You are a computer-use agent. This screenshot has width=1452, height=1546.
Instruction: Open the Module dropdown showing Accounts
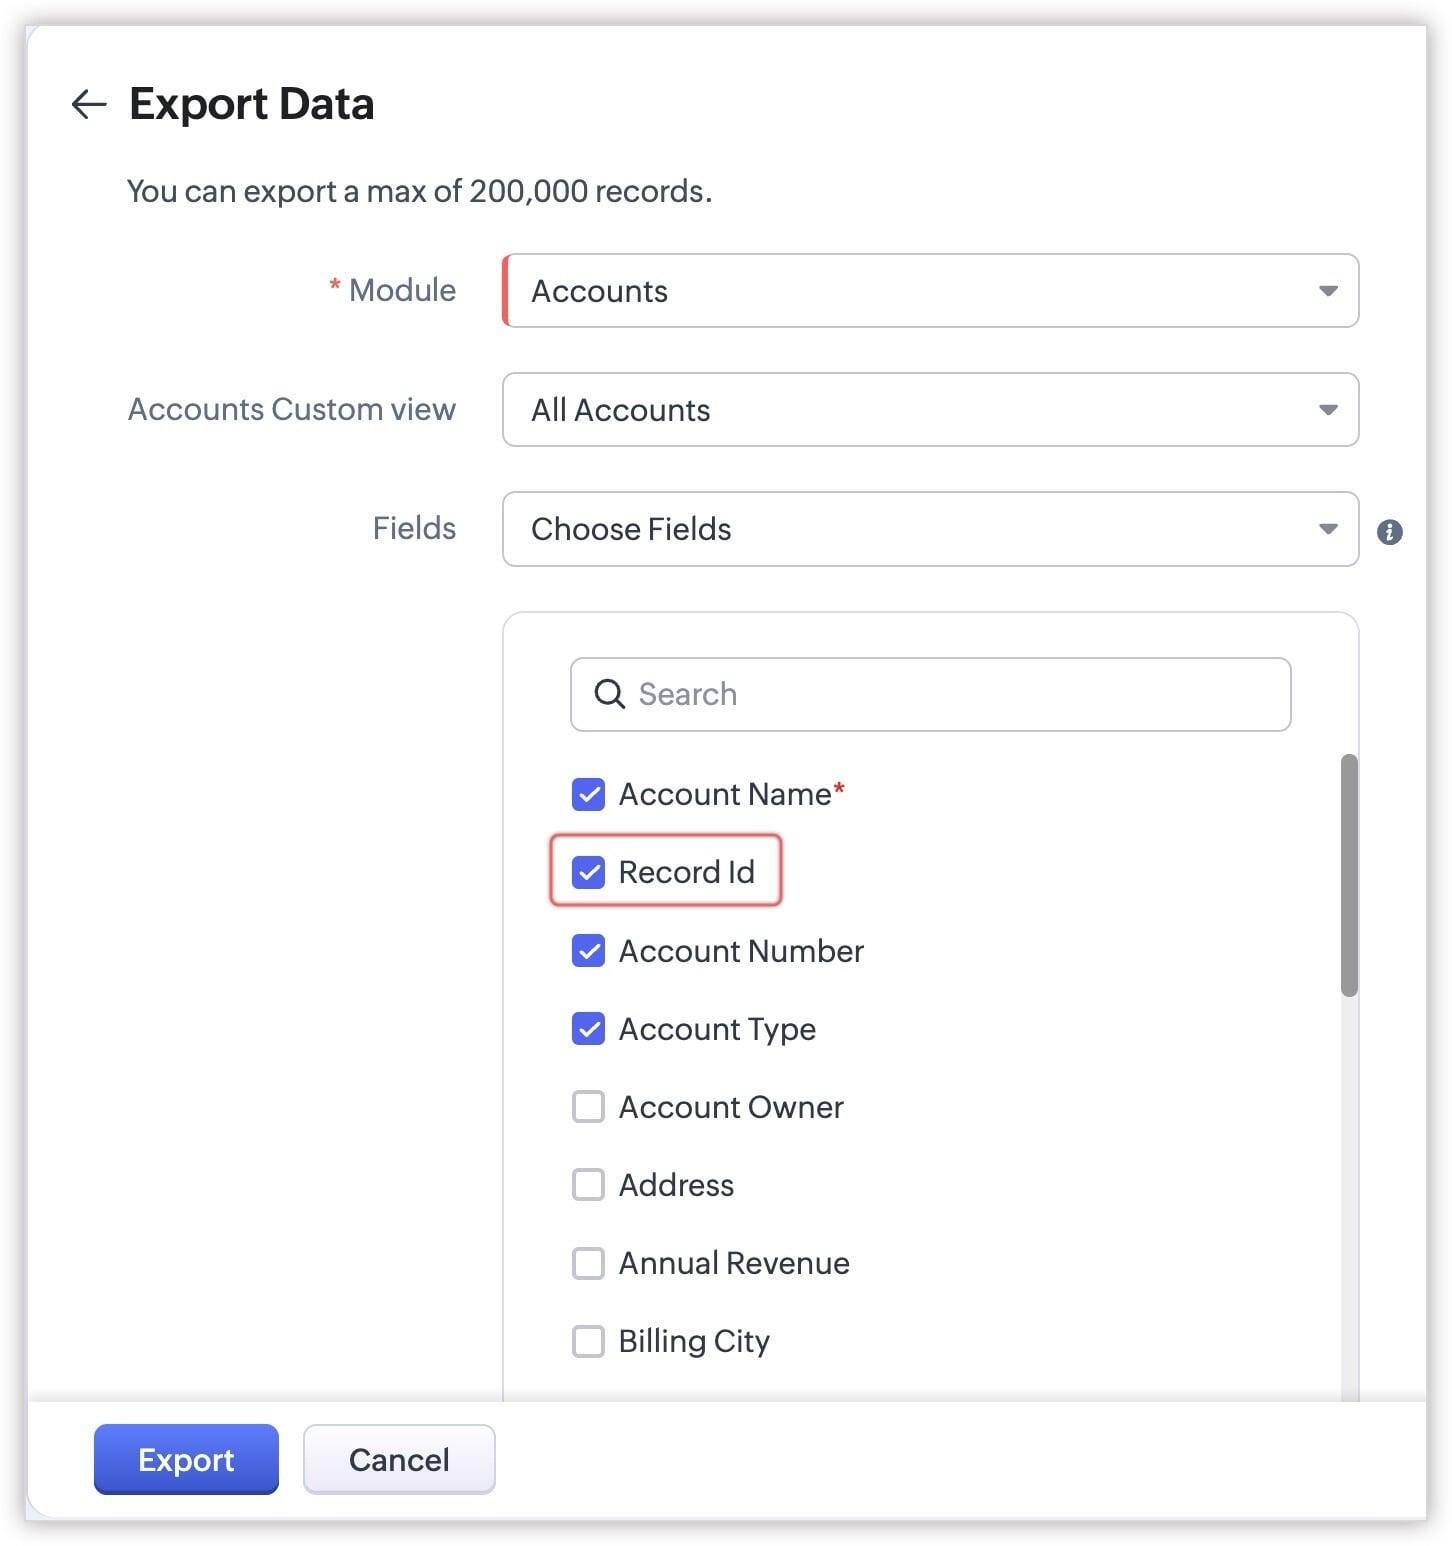pos(929,291)
